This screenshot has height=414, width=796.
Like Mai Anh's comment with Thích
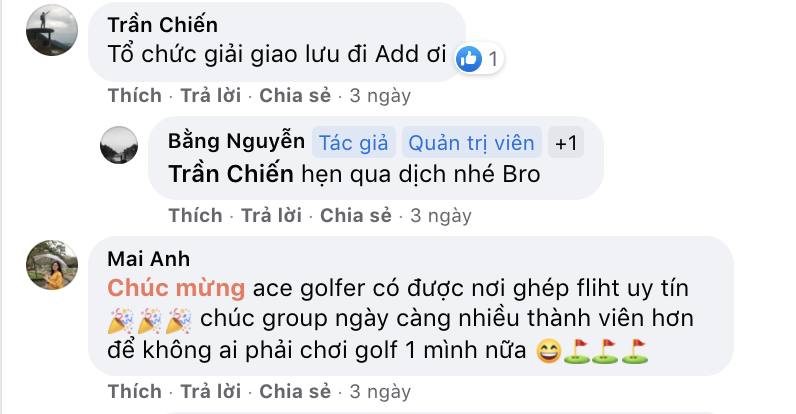(135, 392)
